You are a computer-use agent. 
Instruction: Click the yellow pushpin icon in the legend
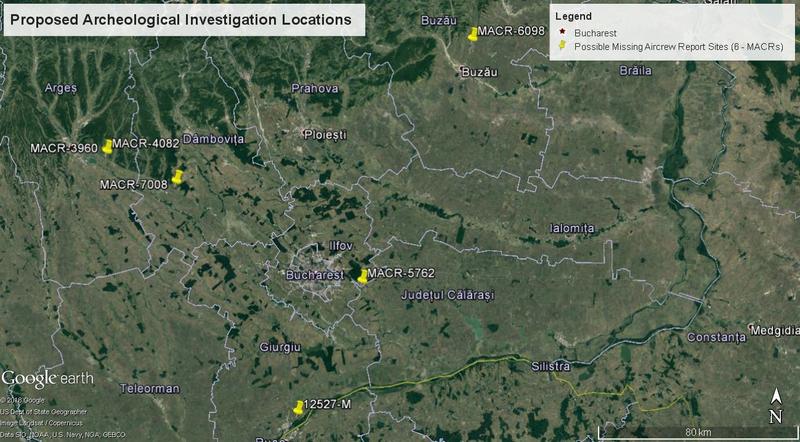click(x=562, y=45)
